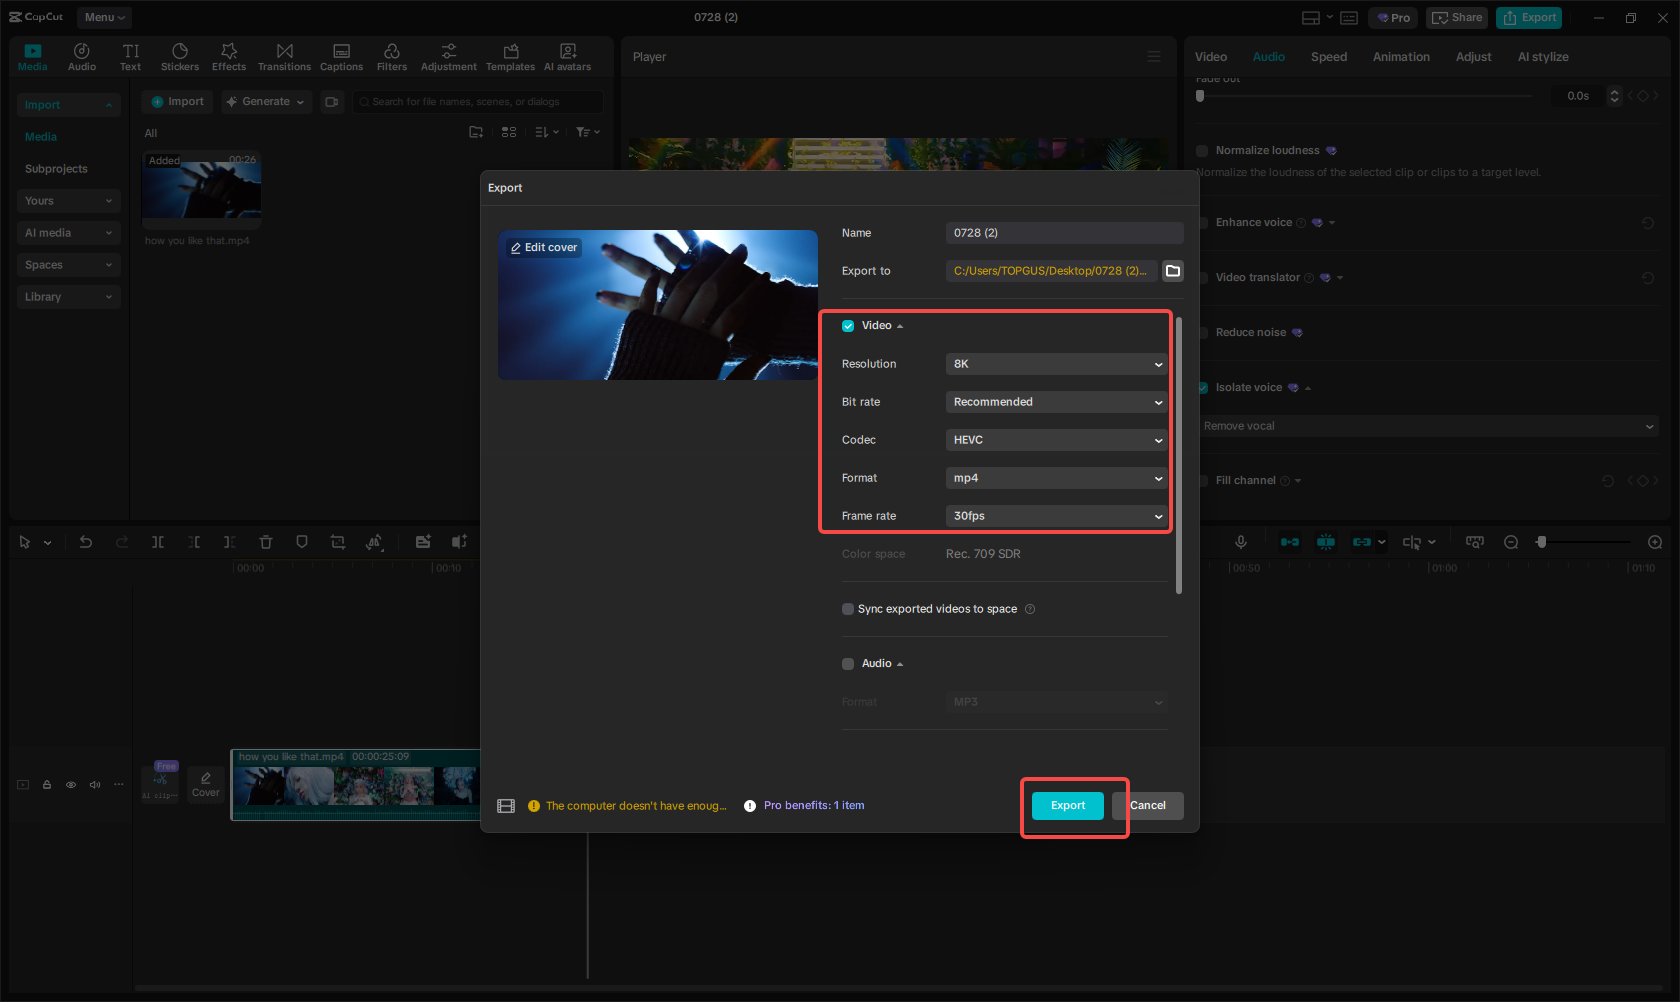The width and height of the screenshot is (1680, 1002).
Task: Open the Codec dropdown showing HEVC
Action: (x=1056, y=440)
